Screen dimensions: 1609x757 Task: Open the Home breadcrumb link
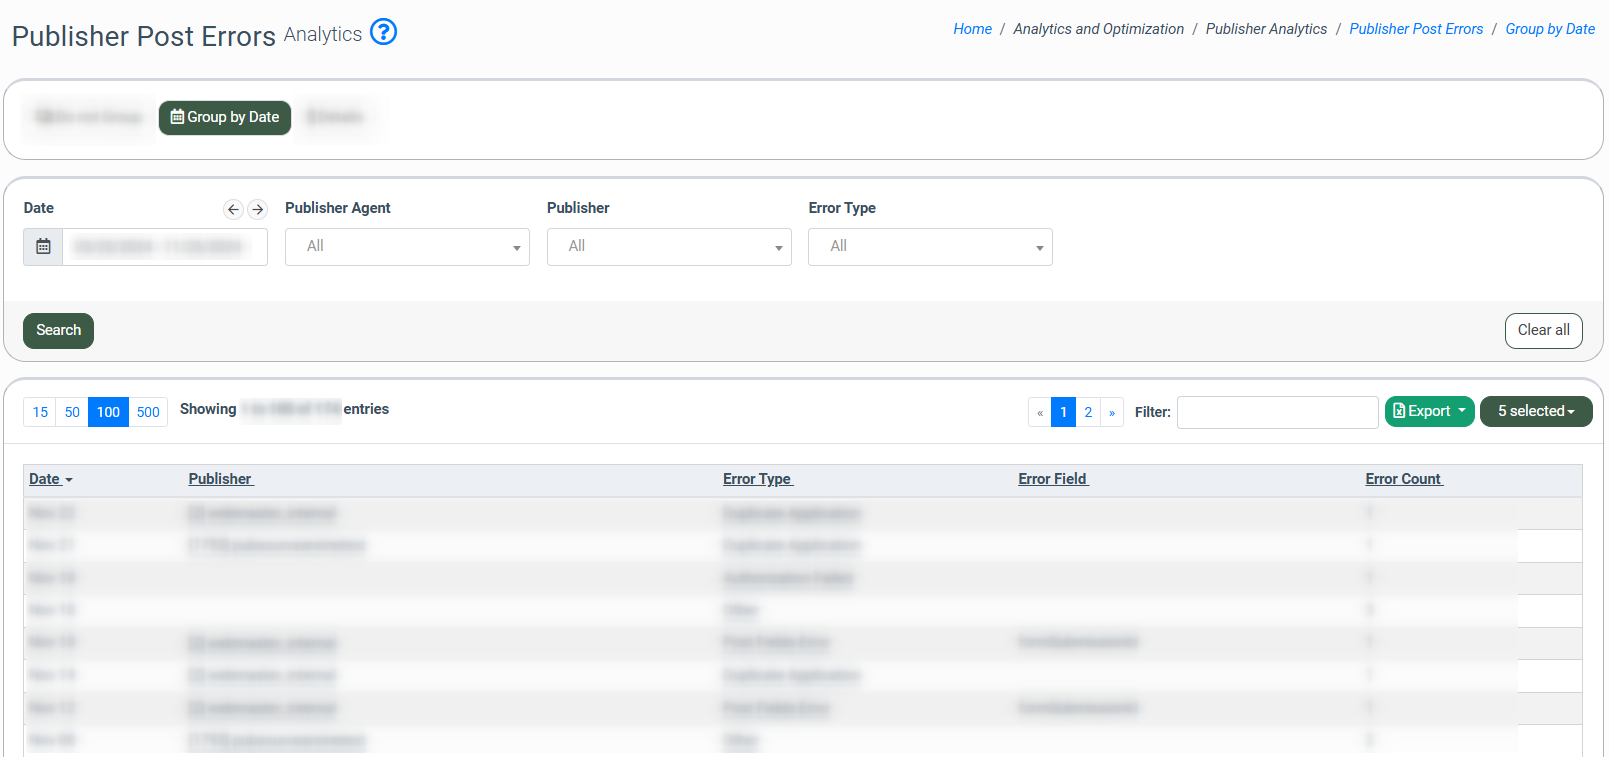pyautogui.click(x=972, y=29)
